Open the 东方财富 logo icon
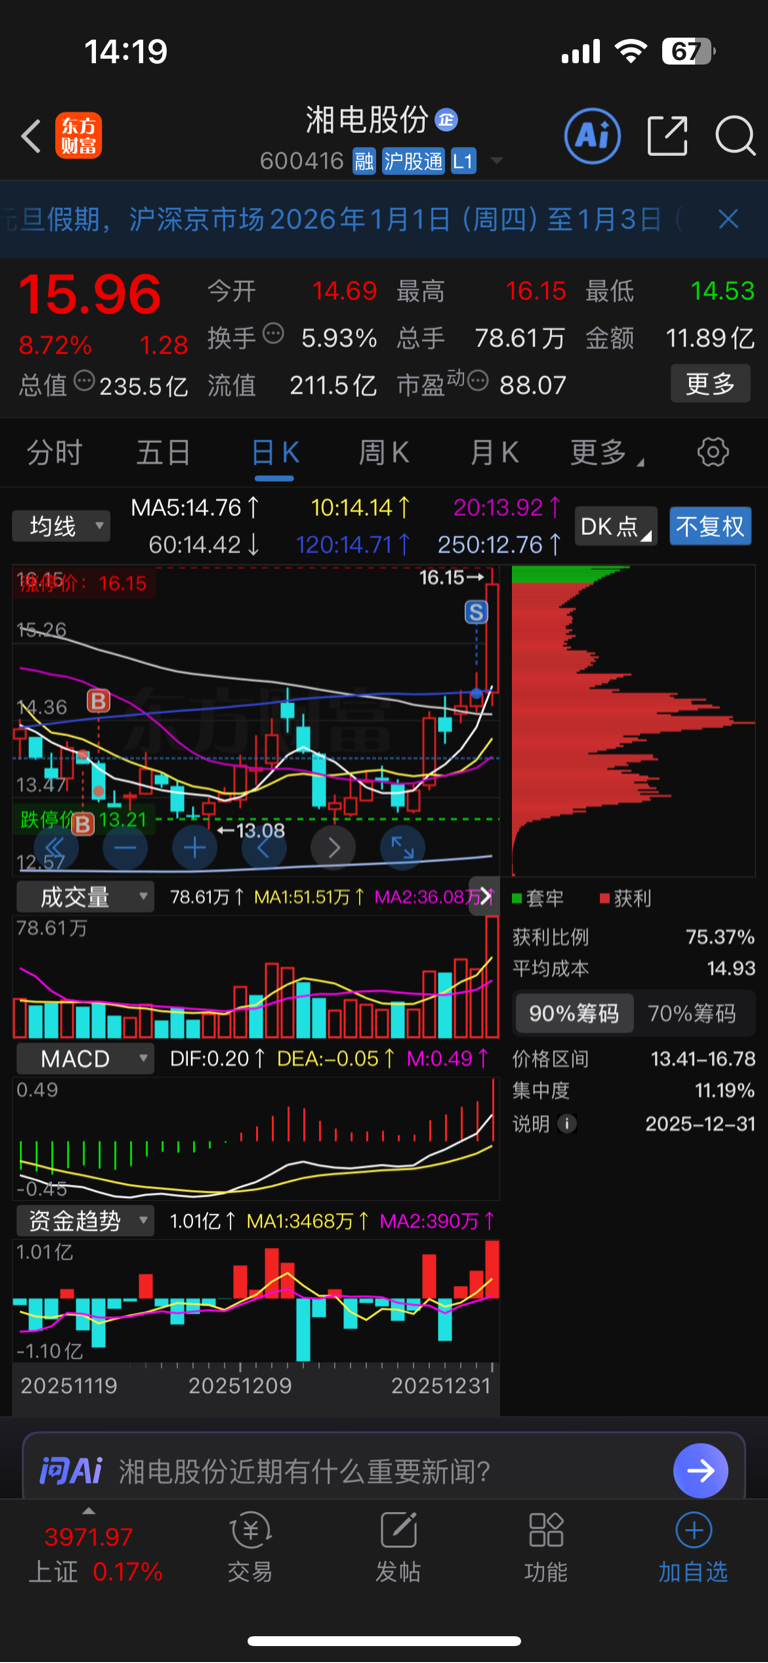Viewport: 768px width, 1663px height. point(79,136)
